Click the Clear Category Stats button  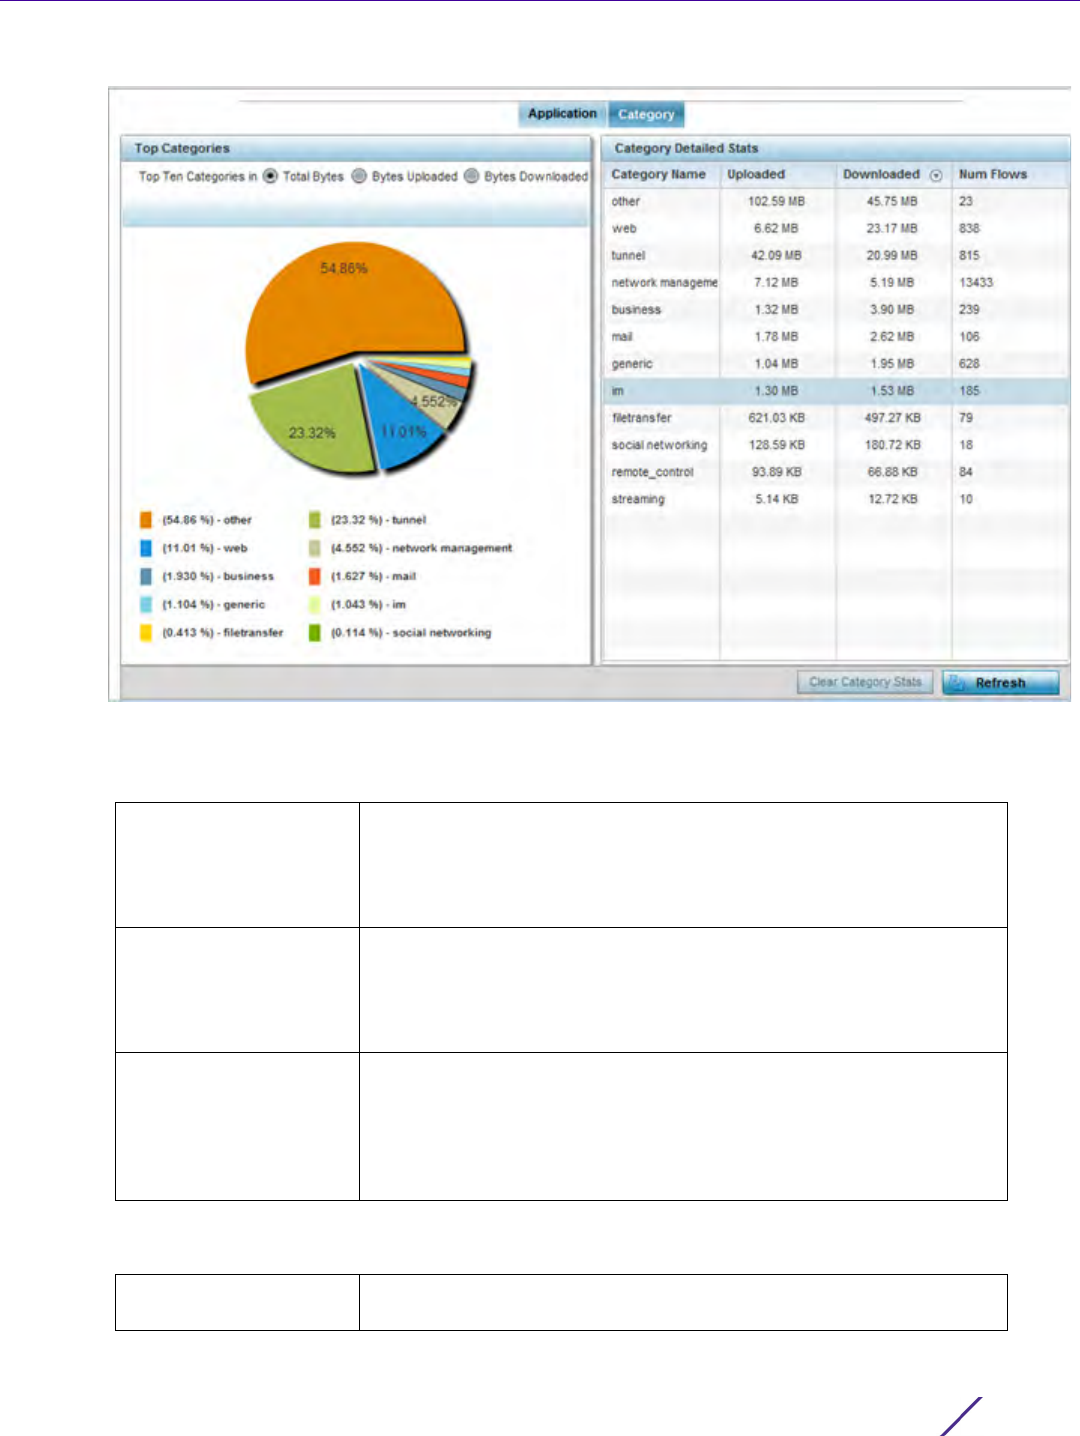click(865, 682)
